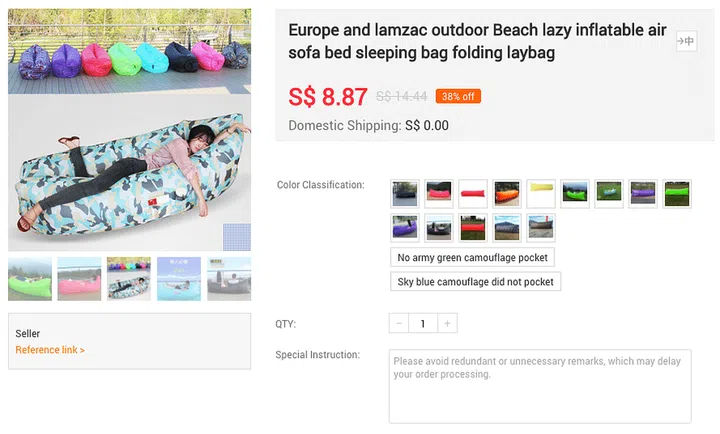
Task: Select the last color swatch in first row
Action: coord(677,193)
